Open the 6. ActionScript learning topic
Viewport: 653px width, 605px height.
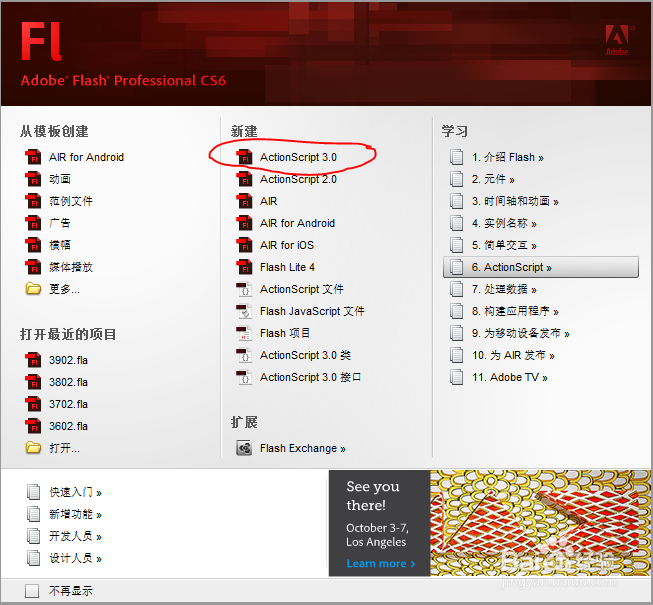[x=541, y=267]
